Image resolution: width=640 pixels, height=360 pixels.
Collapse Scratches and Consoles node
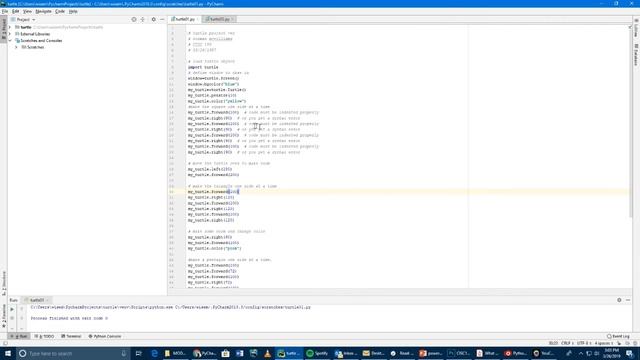(x=10, y=41)
